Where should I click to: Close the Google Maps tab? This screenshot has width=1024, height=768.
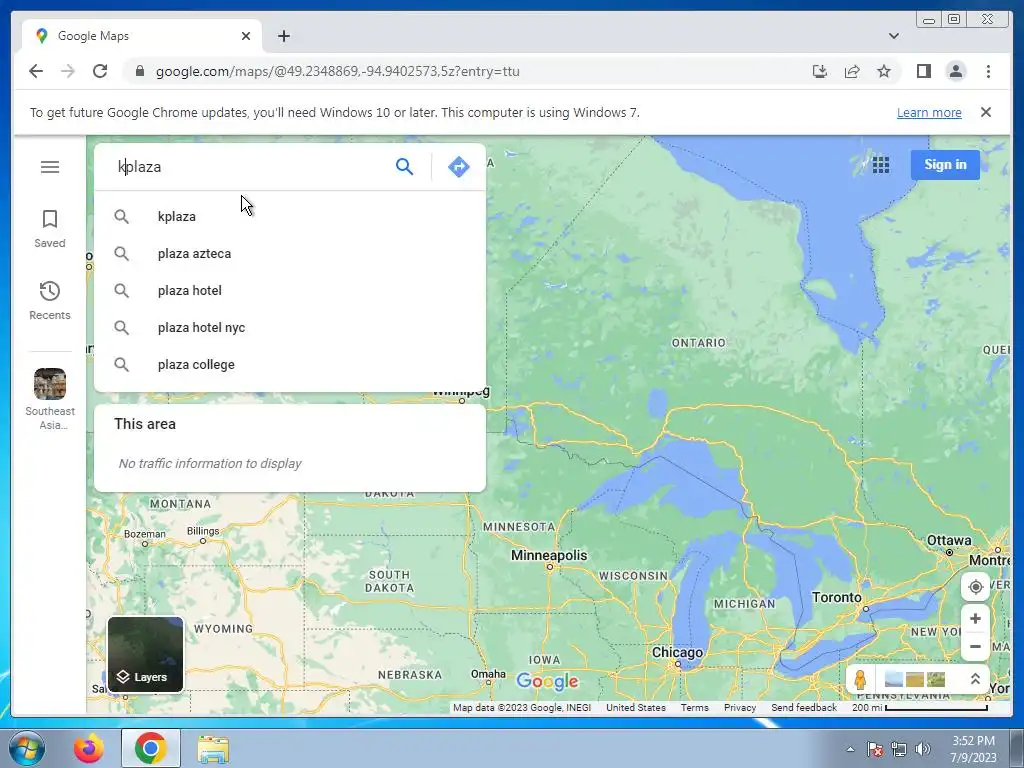click(x=246, y=36)
